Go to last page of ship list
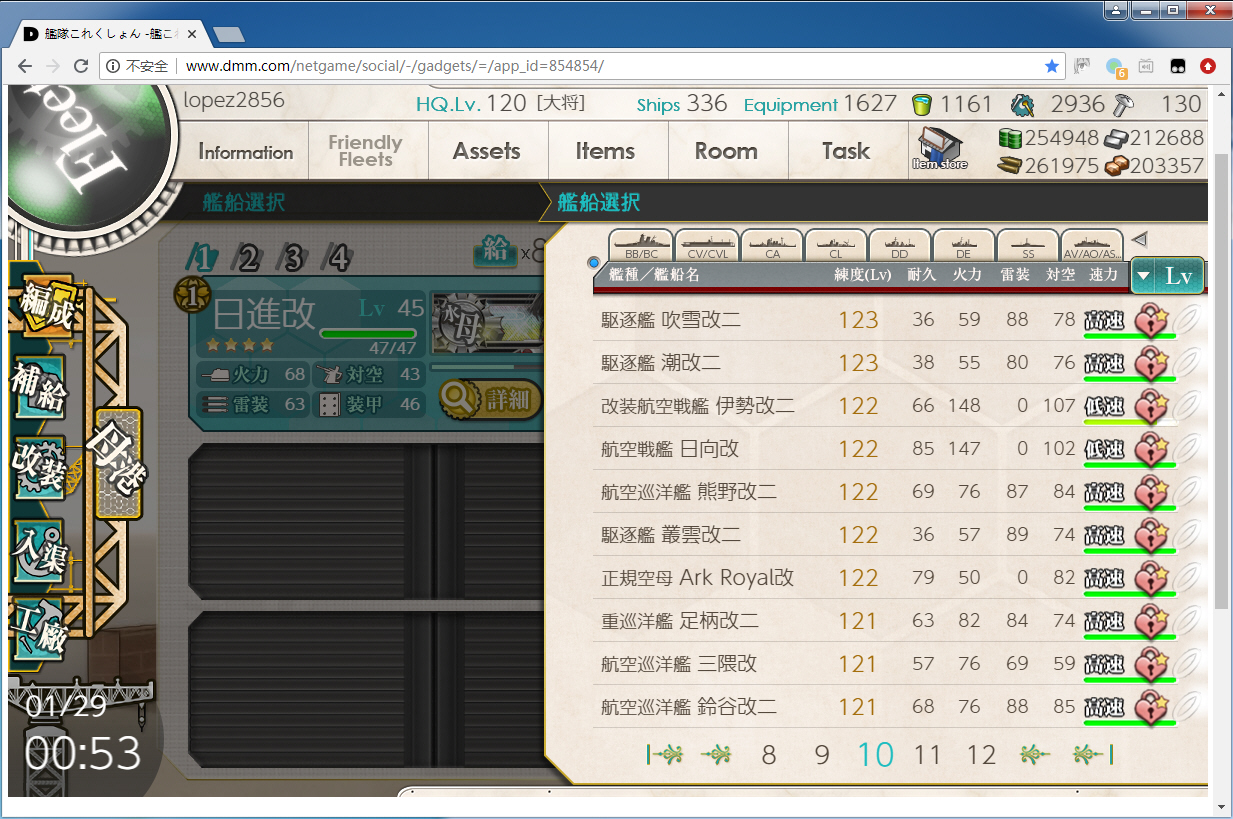 coord(1093,755)
